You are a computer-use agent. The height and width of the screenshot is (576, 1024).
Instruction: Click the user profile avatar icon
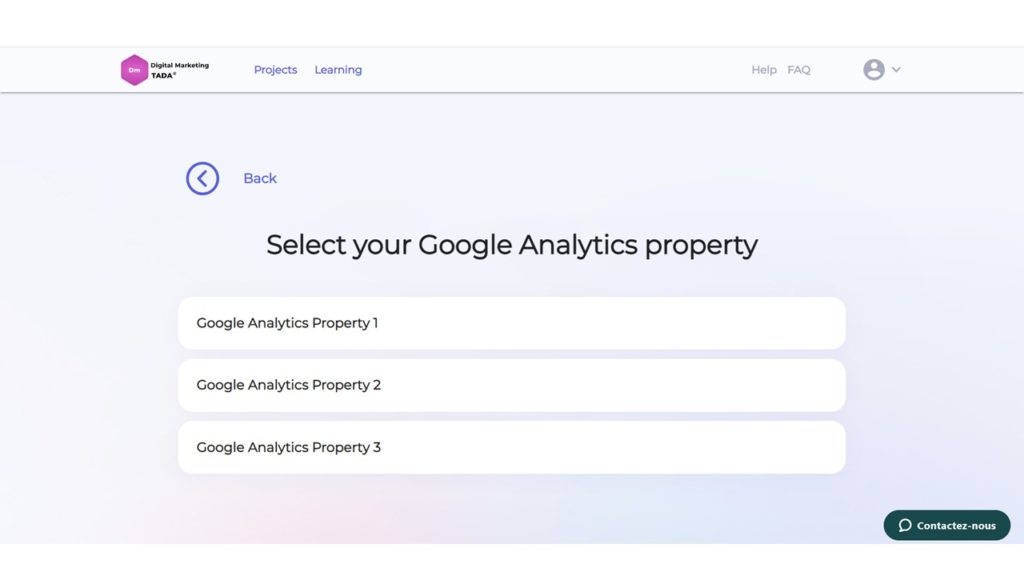[874, 69]
